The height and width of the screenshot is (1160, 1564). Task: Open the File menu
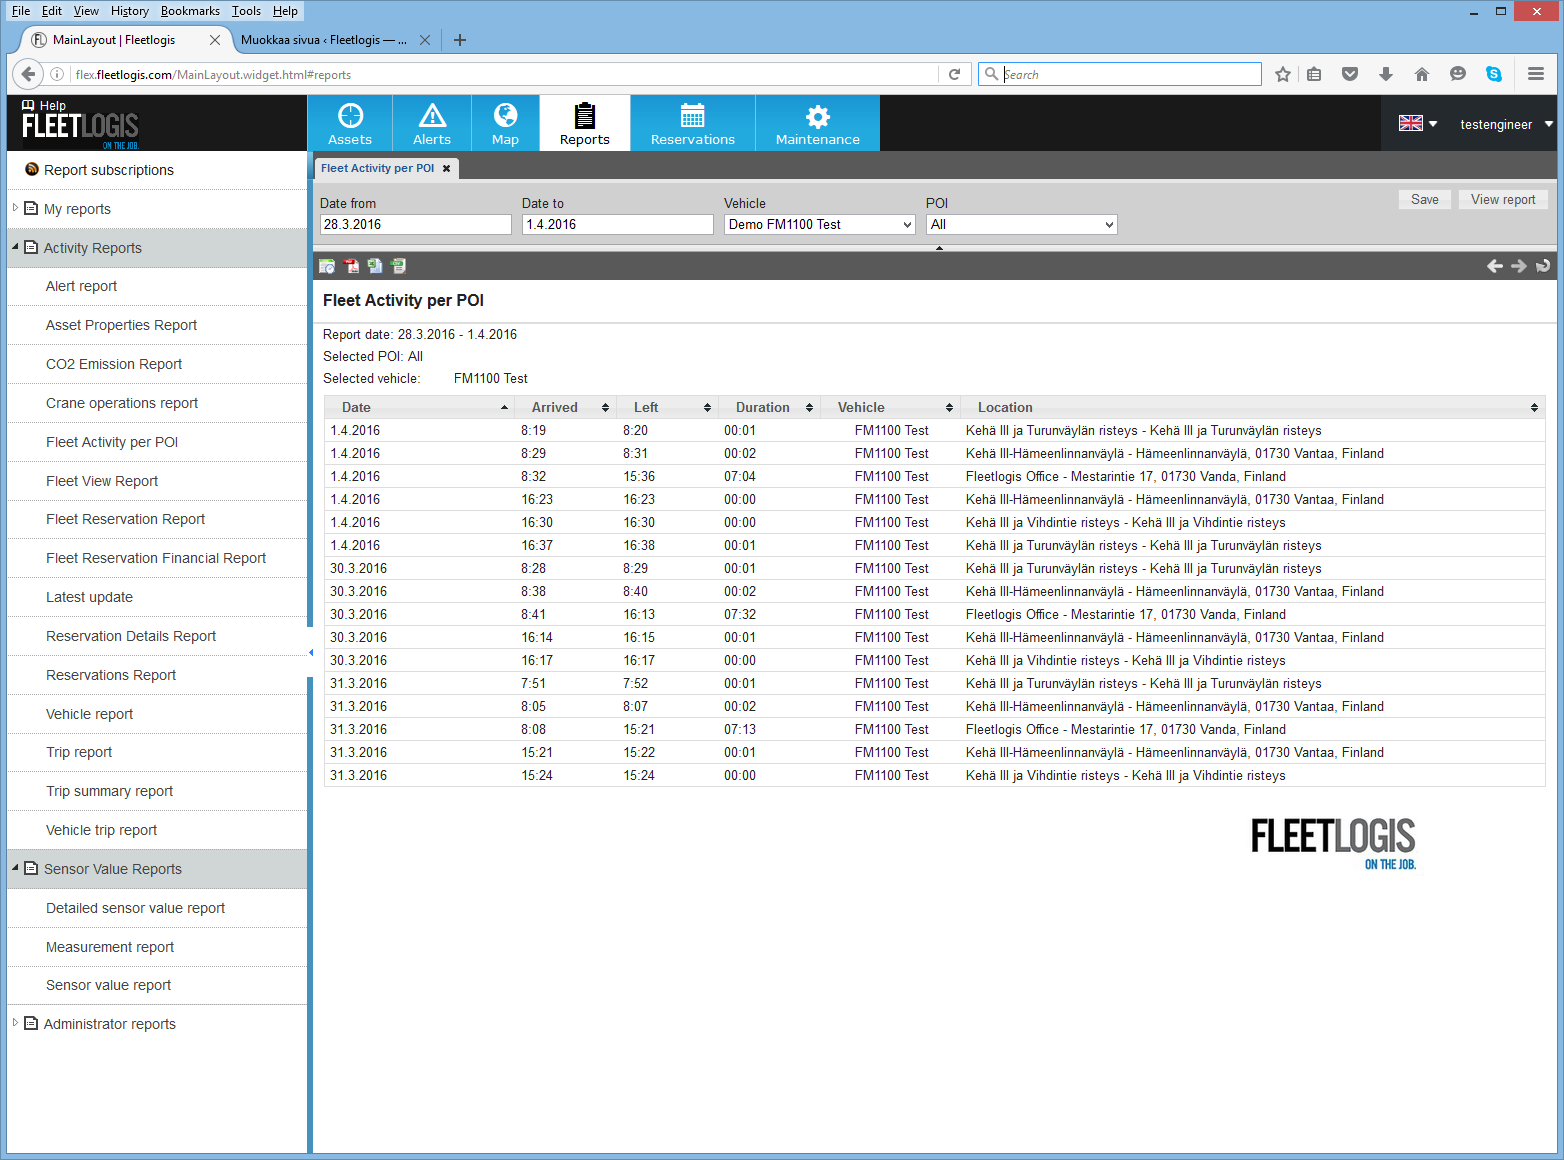(21, 11)
